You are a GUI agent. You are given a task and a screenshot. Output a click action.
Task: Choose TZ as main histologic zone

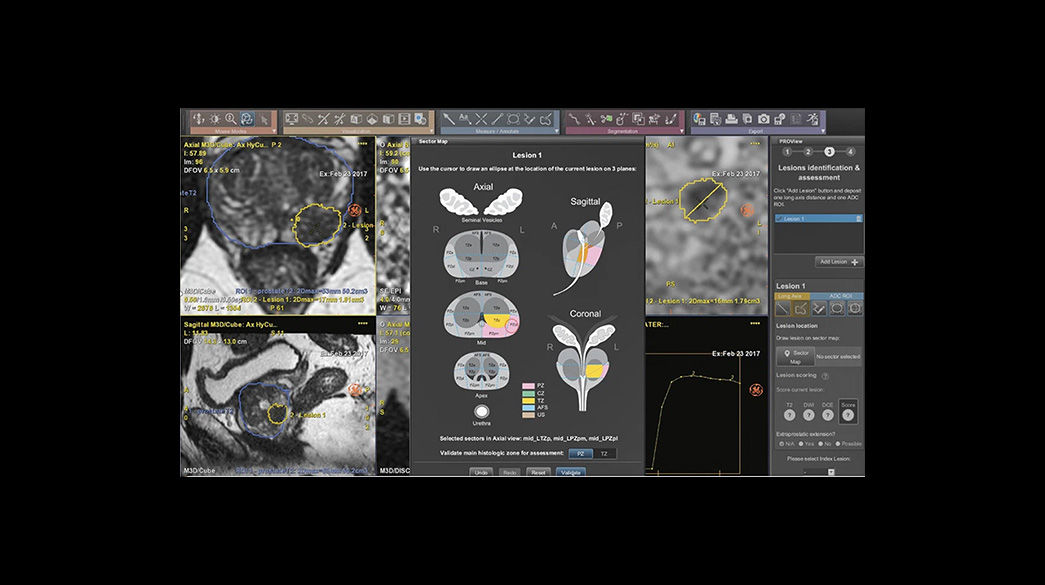(x=603, y=454)
